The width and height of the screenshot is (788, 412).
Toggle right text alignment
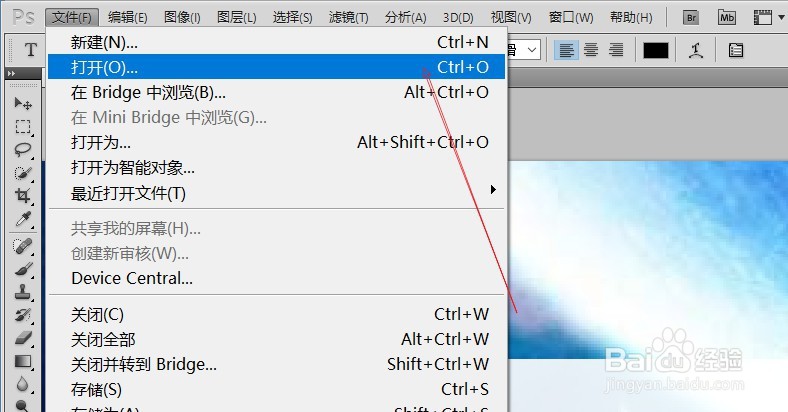tap(616, 50)
